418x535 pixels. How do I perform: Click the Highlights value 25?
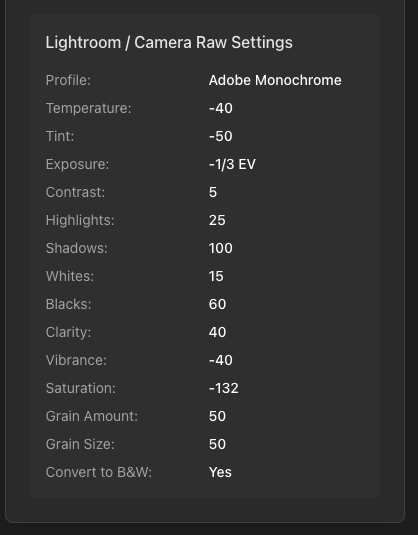point(217,220)
